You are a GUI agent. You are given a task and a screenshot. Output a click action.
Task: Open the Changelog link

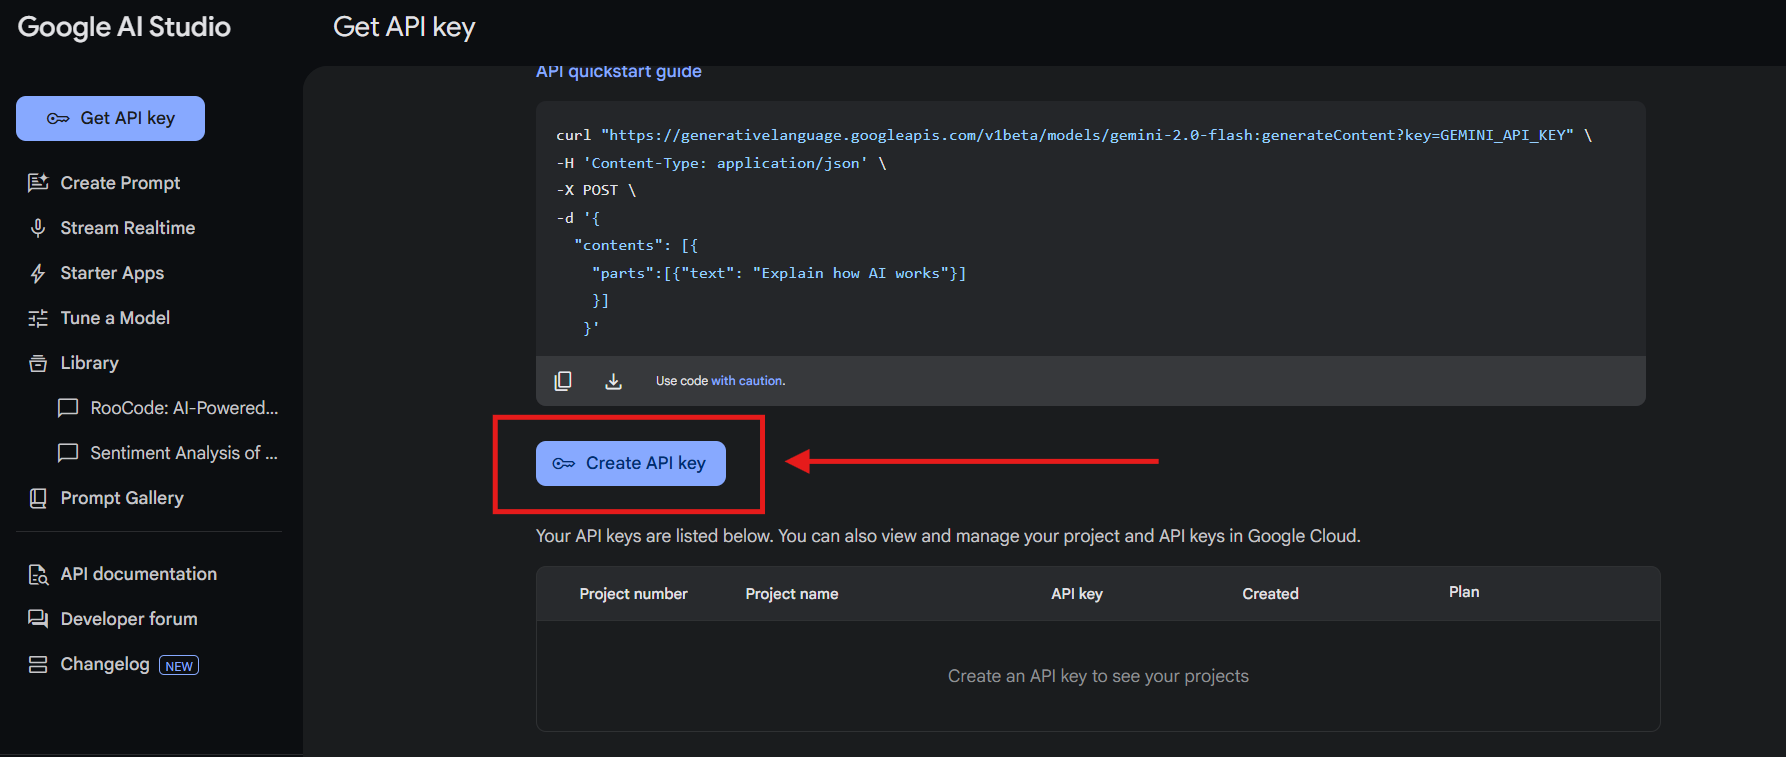point(105,664)
